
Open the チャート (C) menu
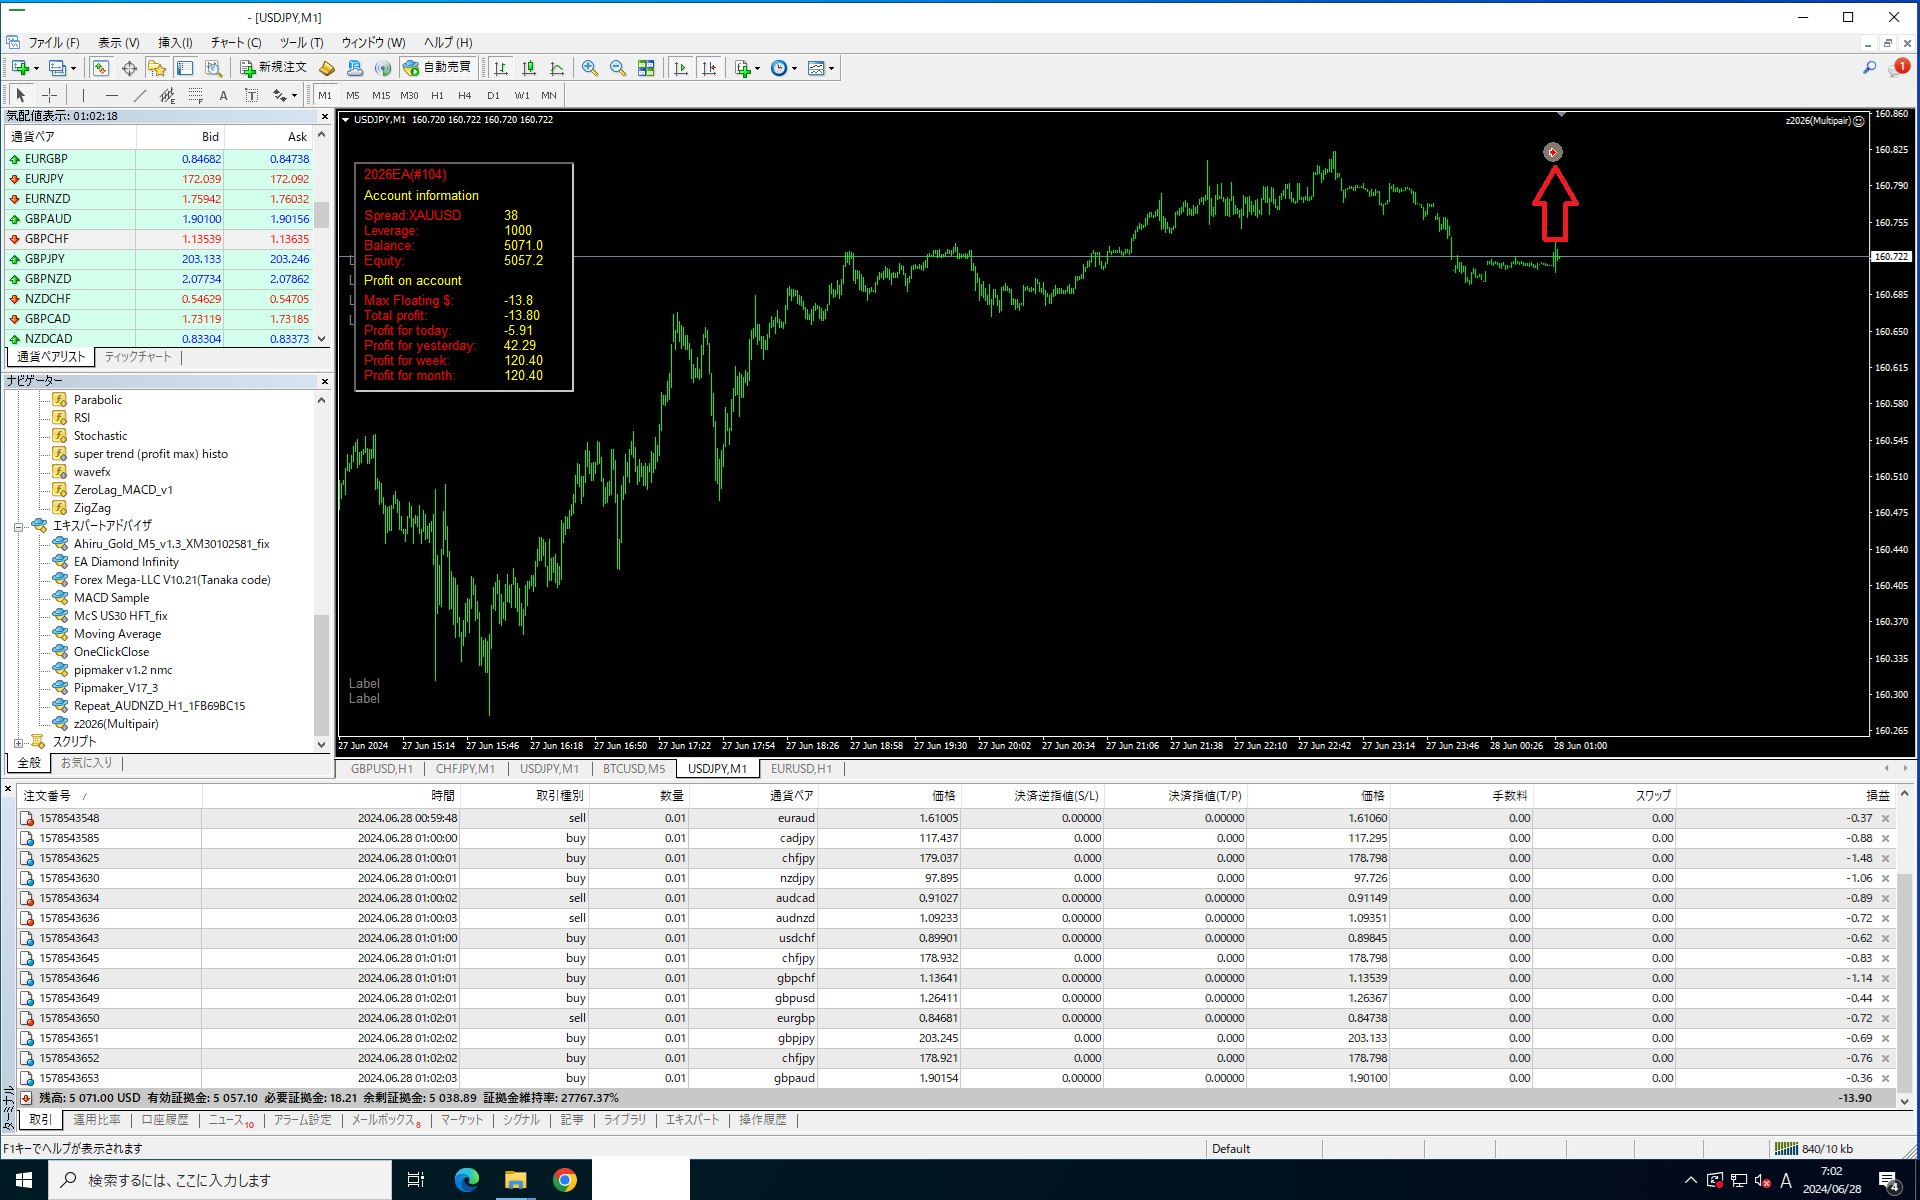(x=235, y=42)
